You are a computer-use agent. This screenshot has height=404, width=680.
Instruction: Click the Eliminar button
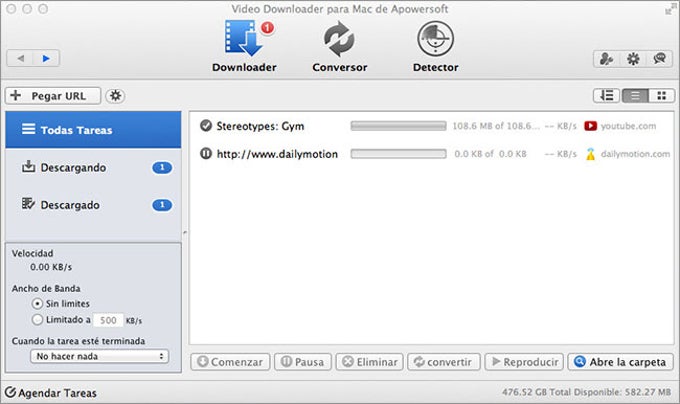pos(369,362)
